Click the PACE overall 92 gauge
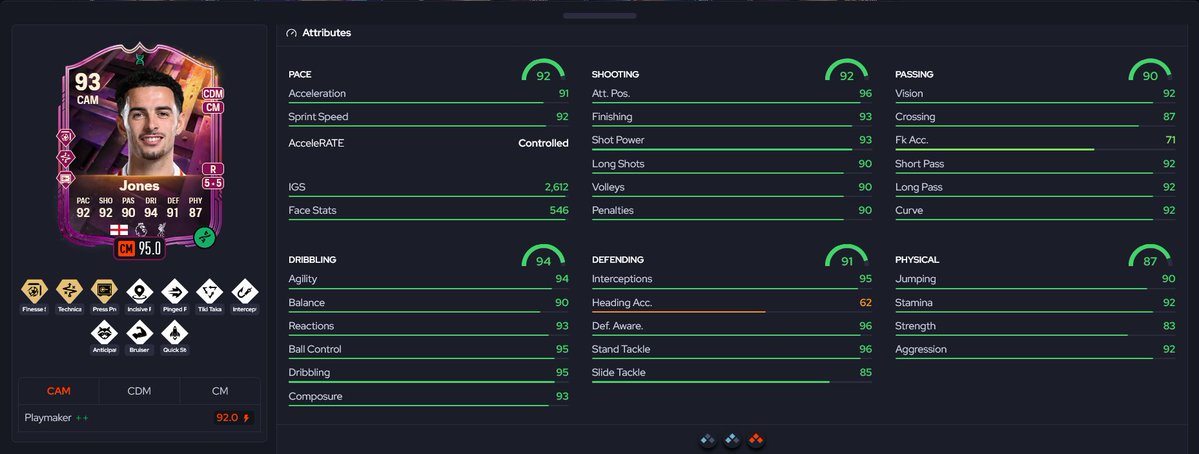The width and height of the screenshot is (1199, 454). tap(543, 71)
